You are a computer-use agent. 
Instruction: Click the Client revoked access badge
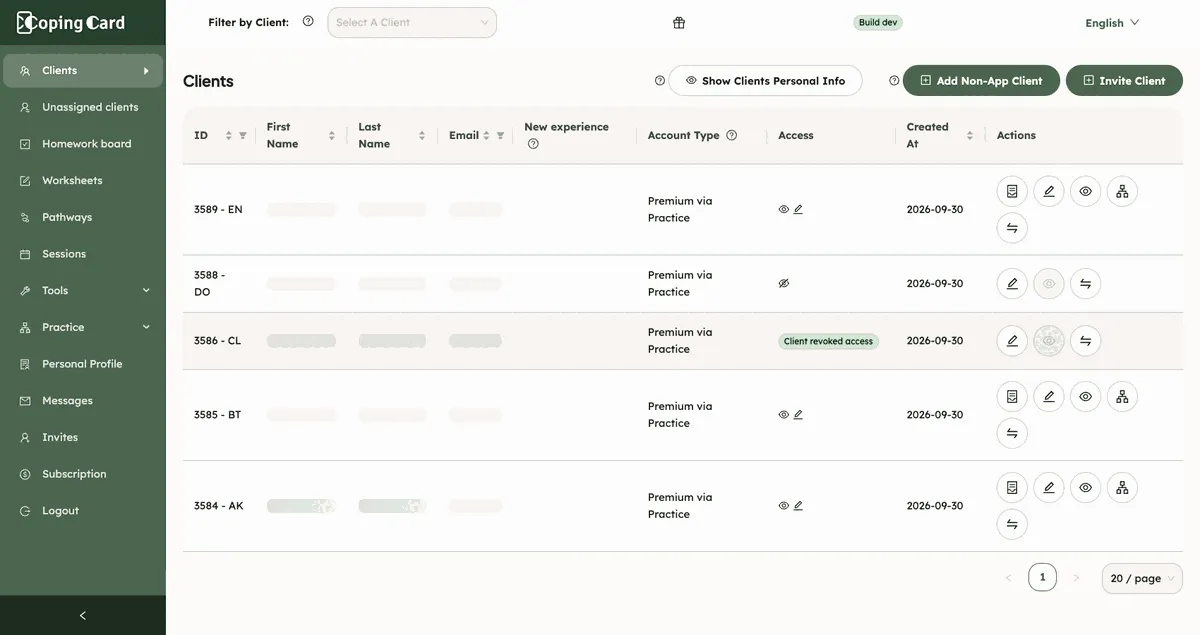pyautogui.click(x=828, y=341)
